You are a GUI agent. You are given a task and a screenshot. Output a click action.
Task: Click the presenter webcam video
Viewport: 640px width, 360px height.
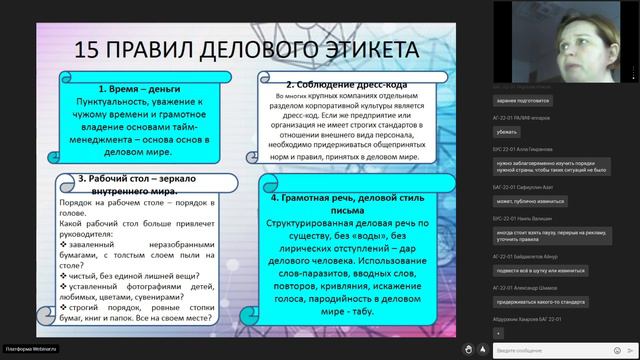tap(565, 42)
